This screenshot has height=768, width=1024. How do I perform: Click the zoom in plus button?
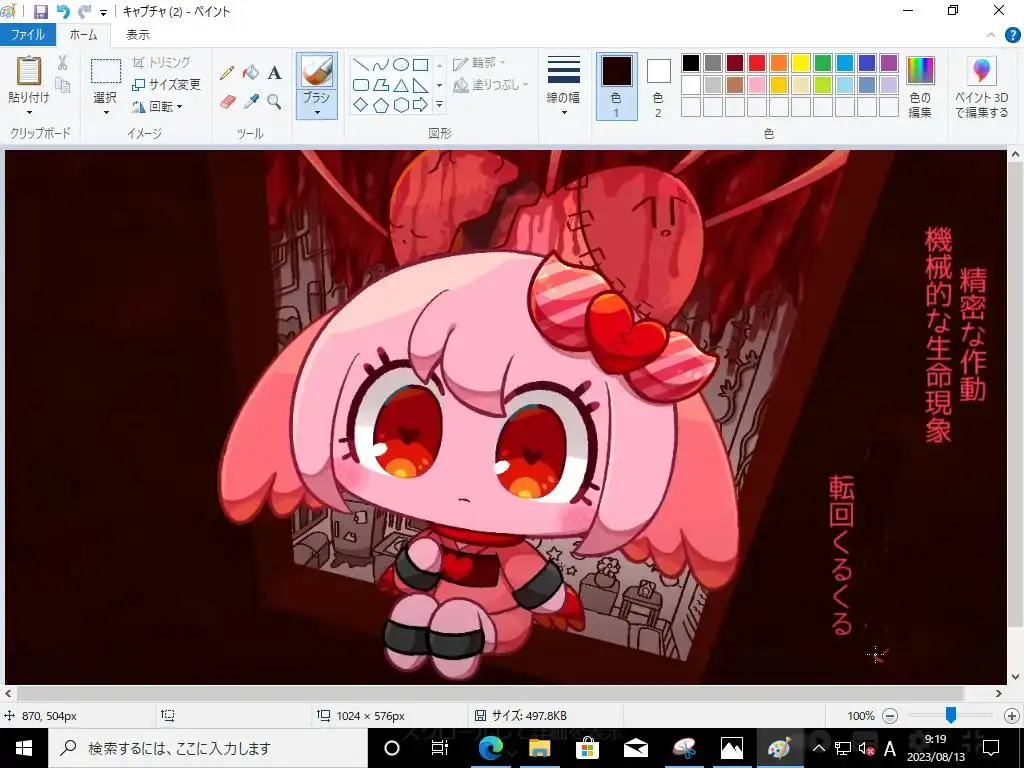(x=1012, y=716)
